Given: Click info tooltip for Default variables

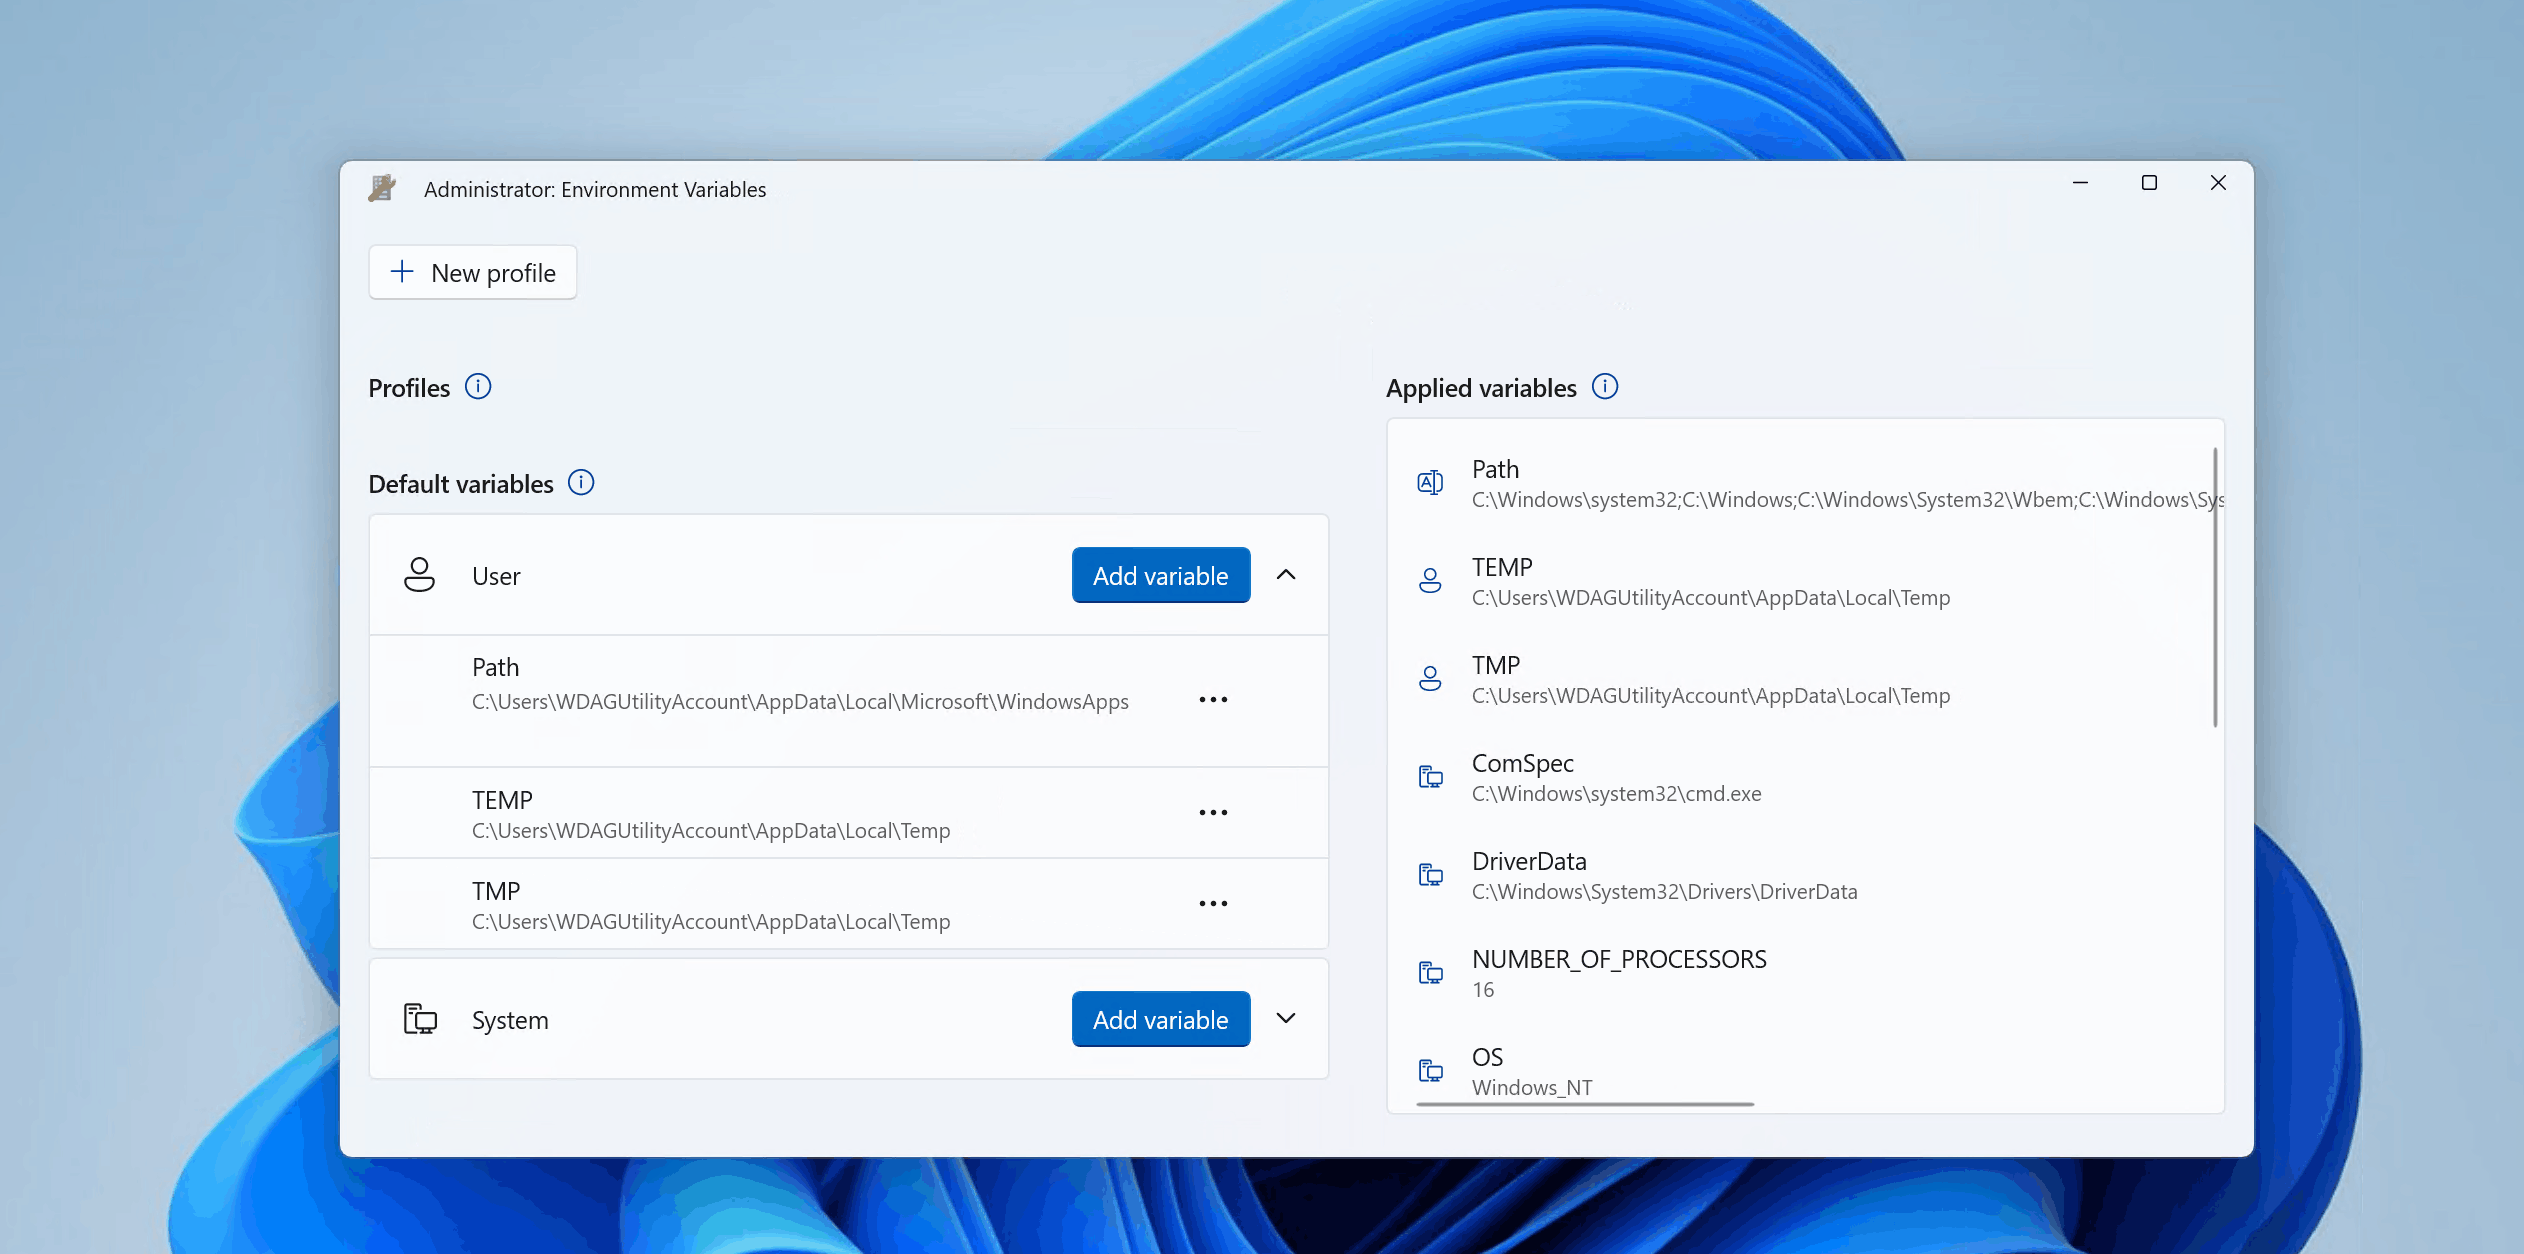Looking at the screenshot, I should point(581,483).
